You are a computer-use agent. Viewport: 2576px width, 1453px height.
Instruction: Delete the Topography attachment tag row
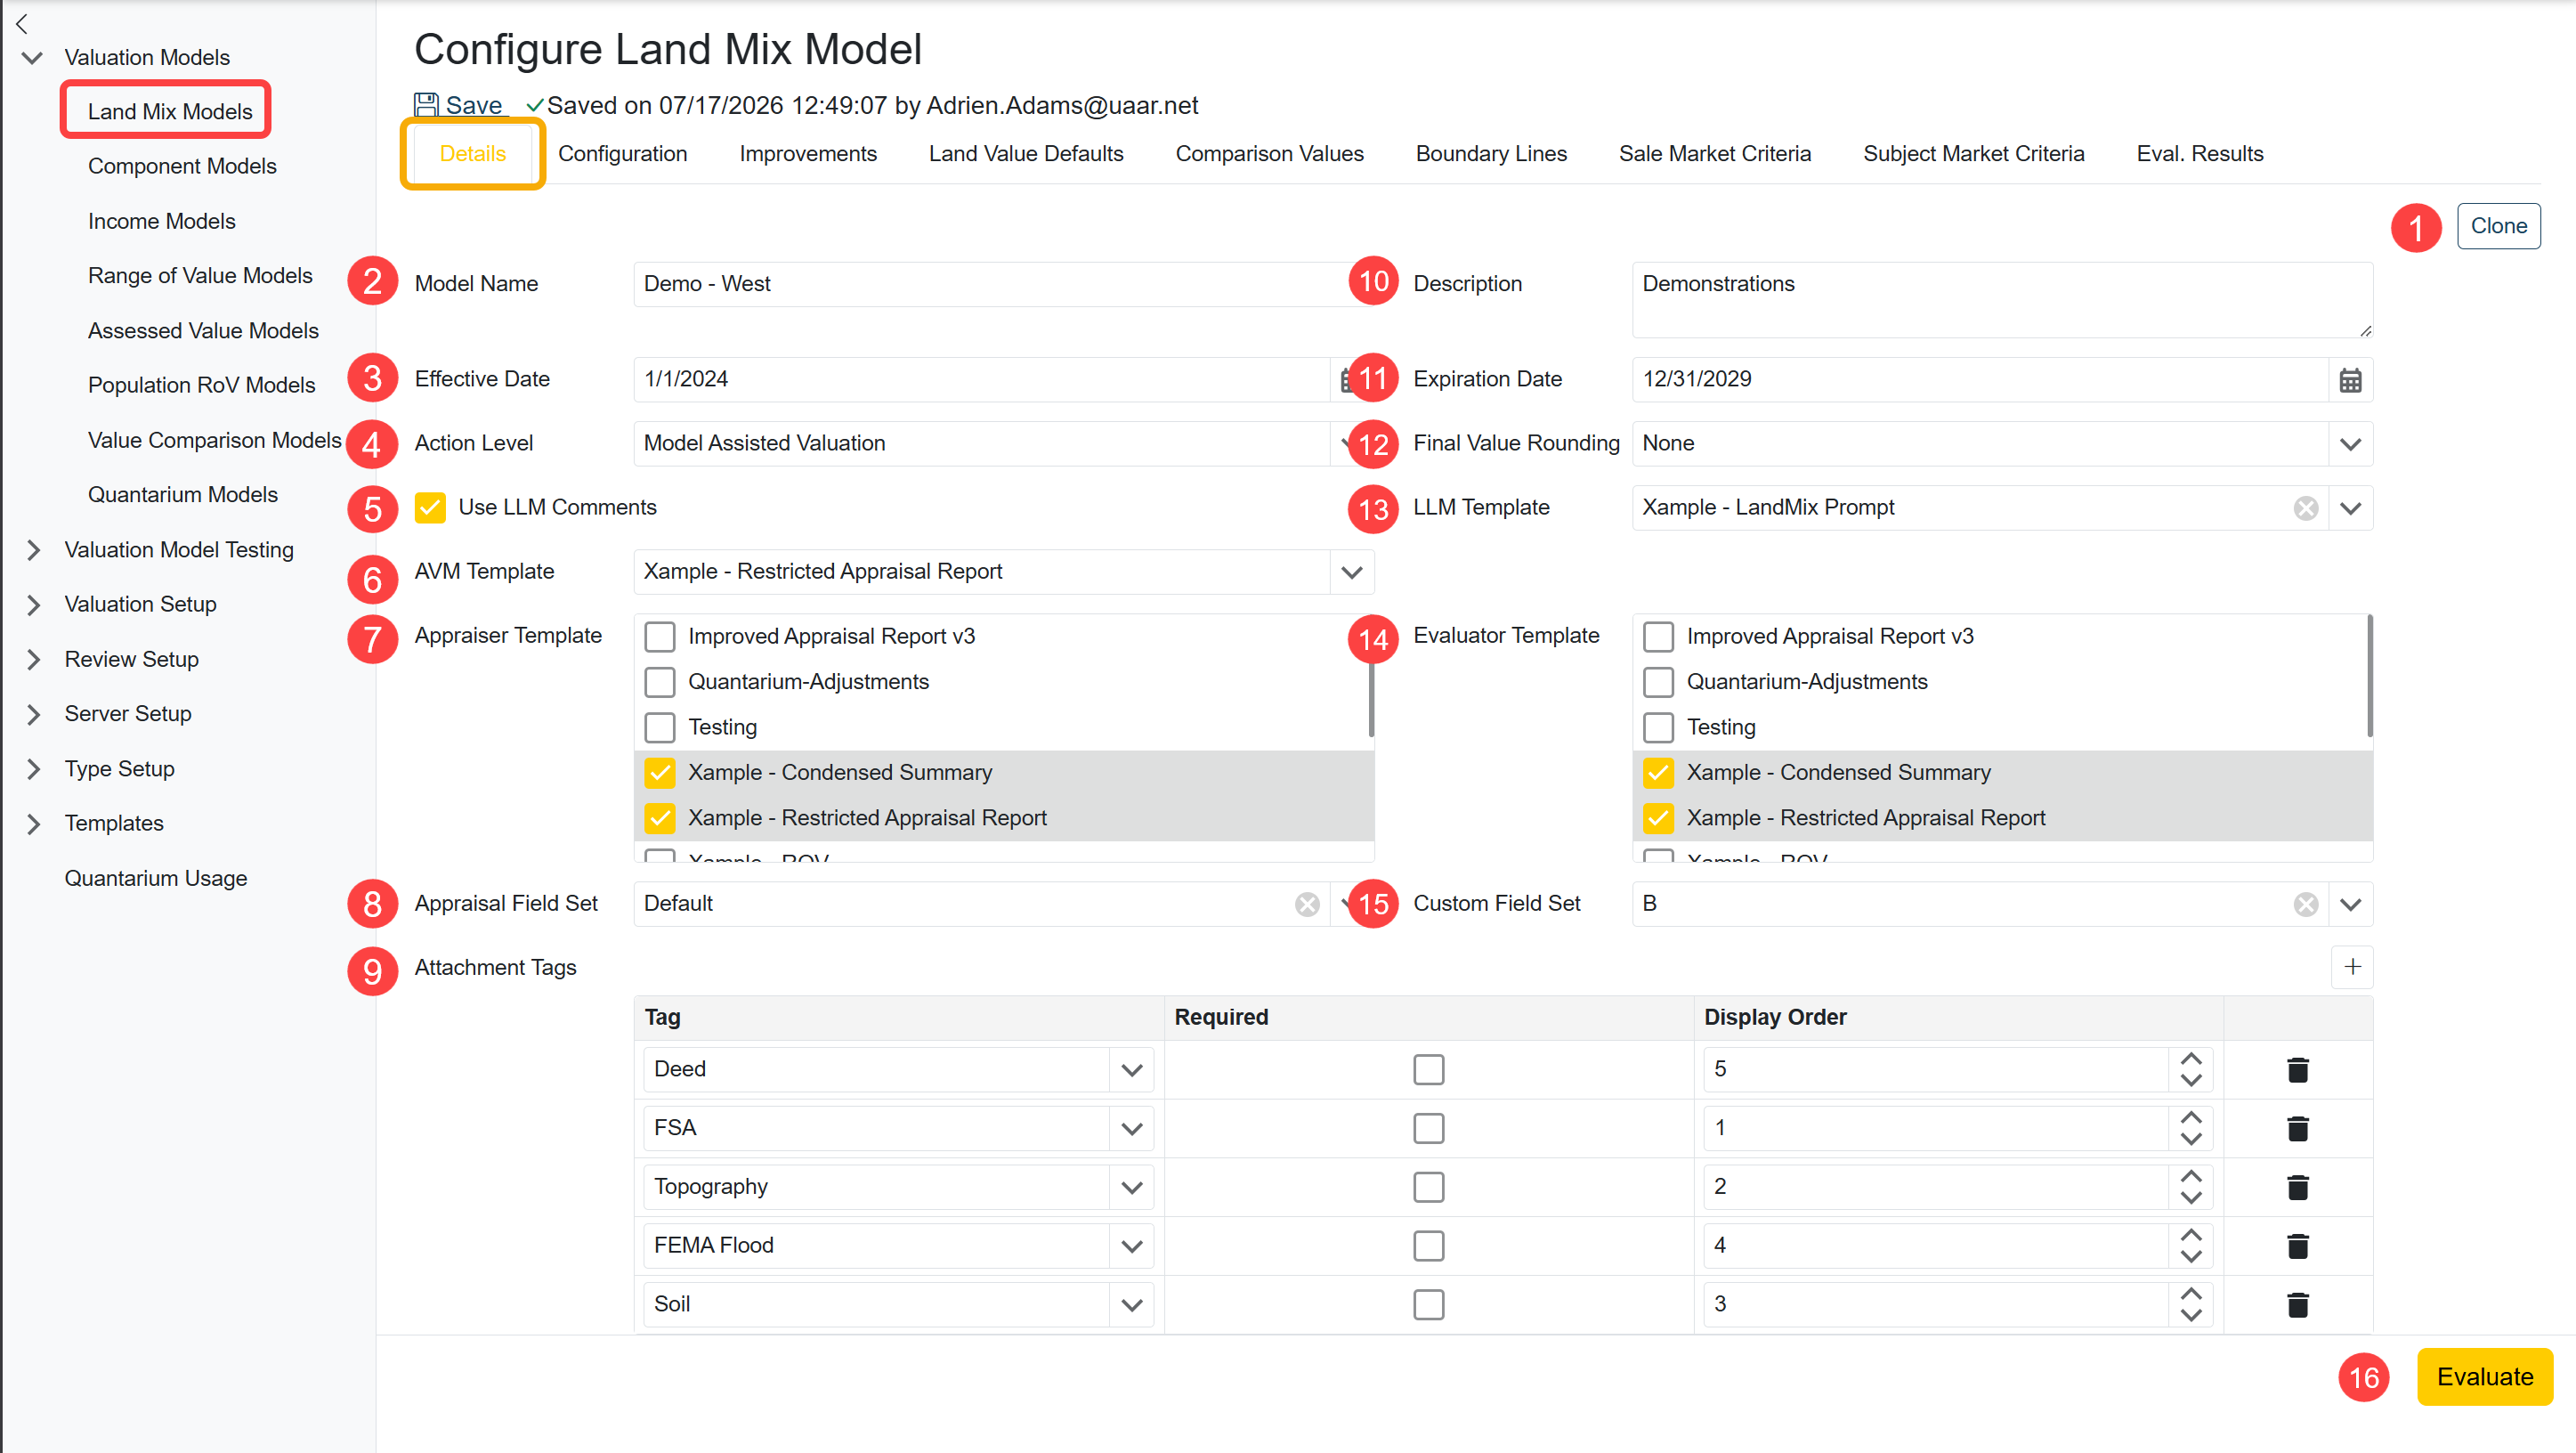pyautogui.click(x=2297, y=1187)
